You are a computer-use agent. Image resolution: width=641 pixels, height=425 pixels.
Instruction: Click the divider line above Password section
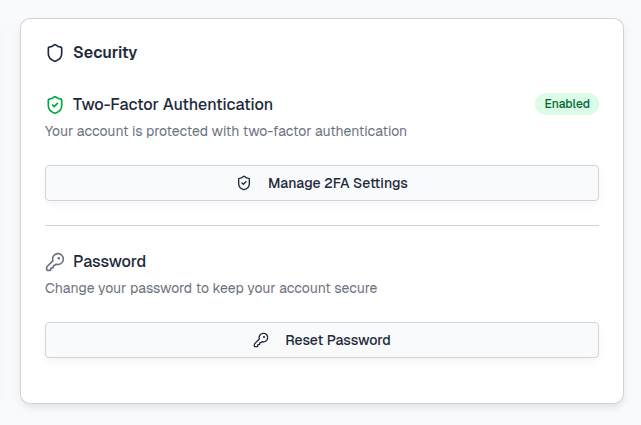tap(322, 226)
